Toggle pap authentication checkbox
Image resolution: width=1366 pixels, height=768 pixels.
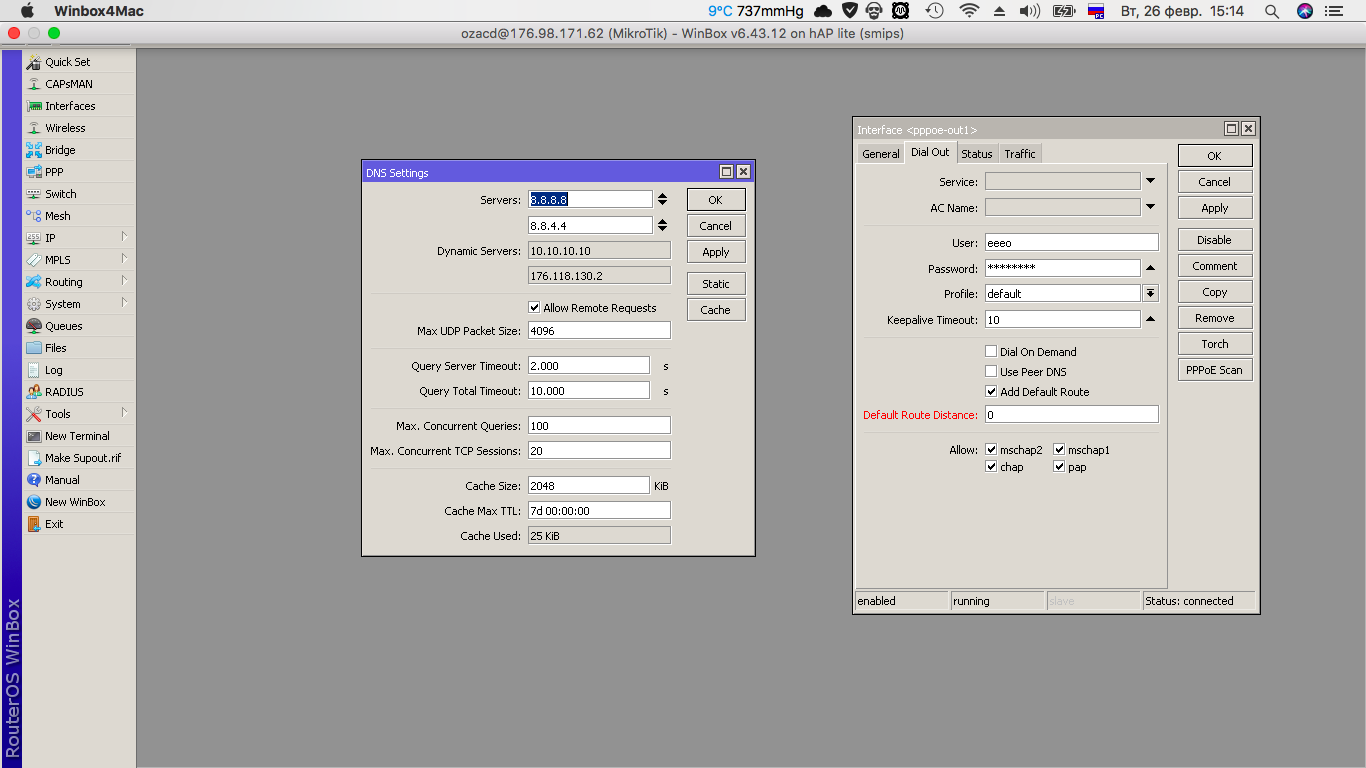click(x=1059, y=467)
